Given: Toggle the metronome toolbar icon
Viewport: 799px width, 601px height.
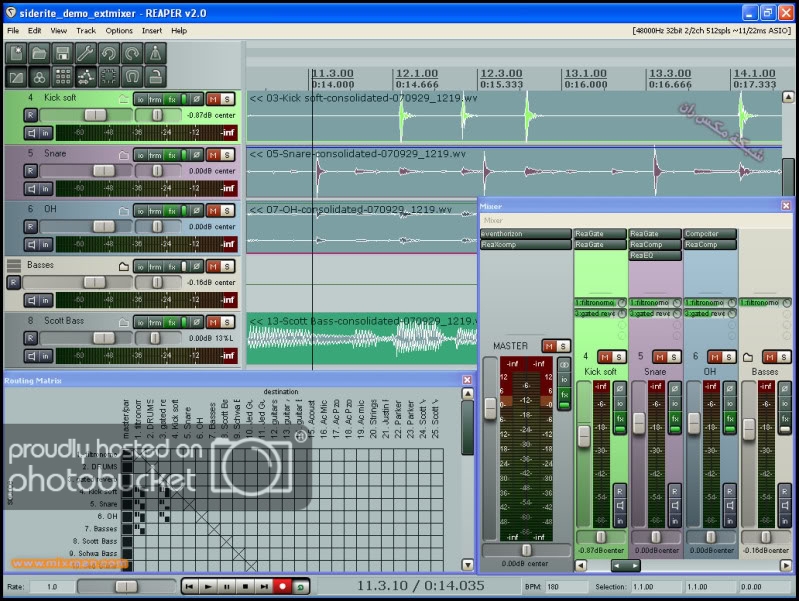Looking at the screenshot, I should click(155, 54).
